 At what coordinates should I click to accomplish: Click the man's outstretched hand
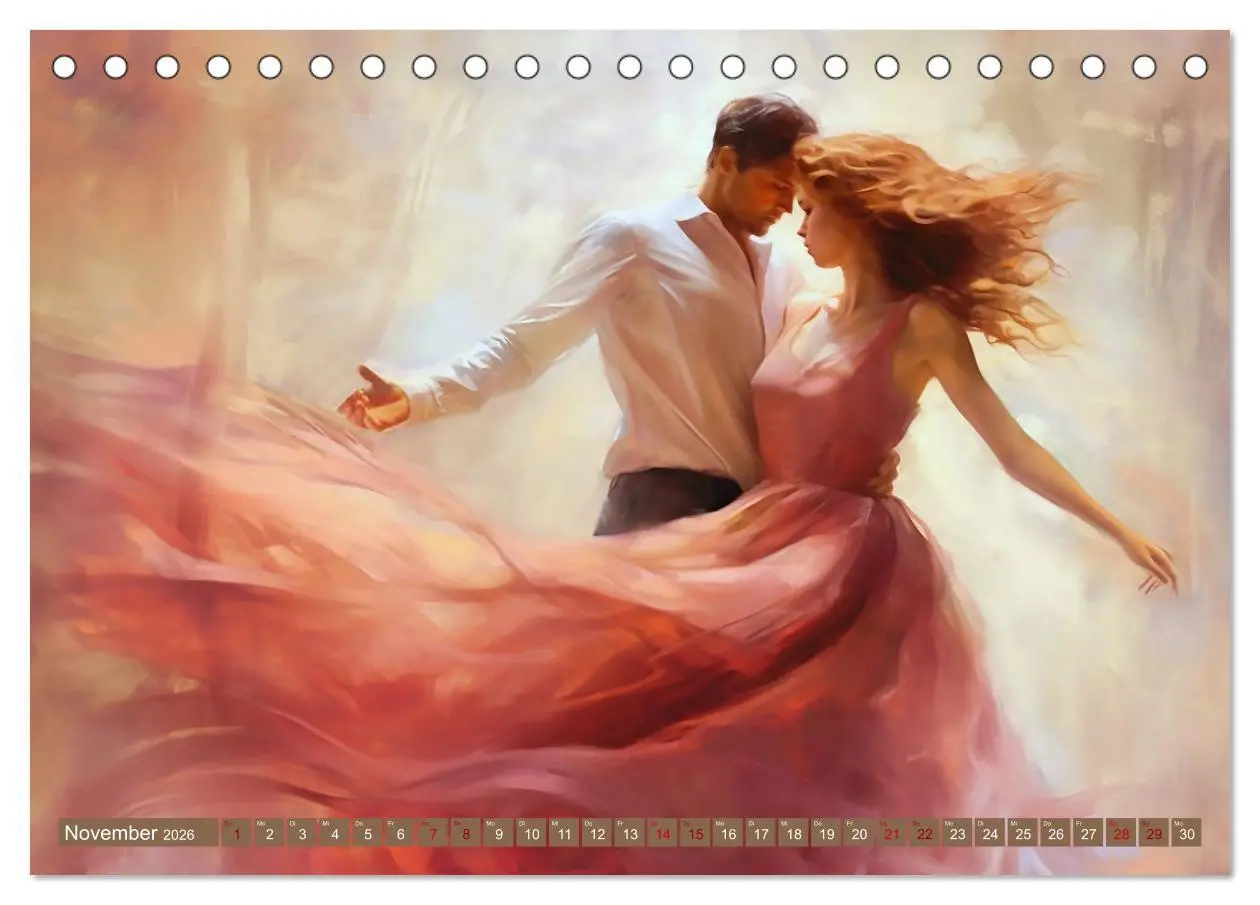pos(372,401)
